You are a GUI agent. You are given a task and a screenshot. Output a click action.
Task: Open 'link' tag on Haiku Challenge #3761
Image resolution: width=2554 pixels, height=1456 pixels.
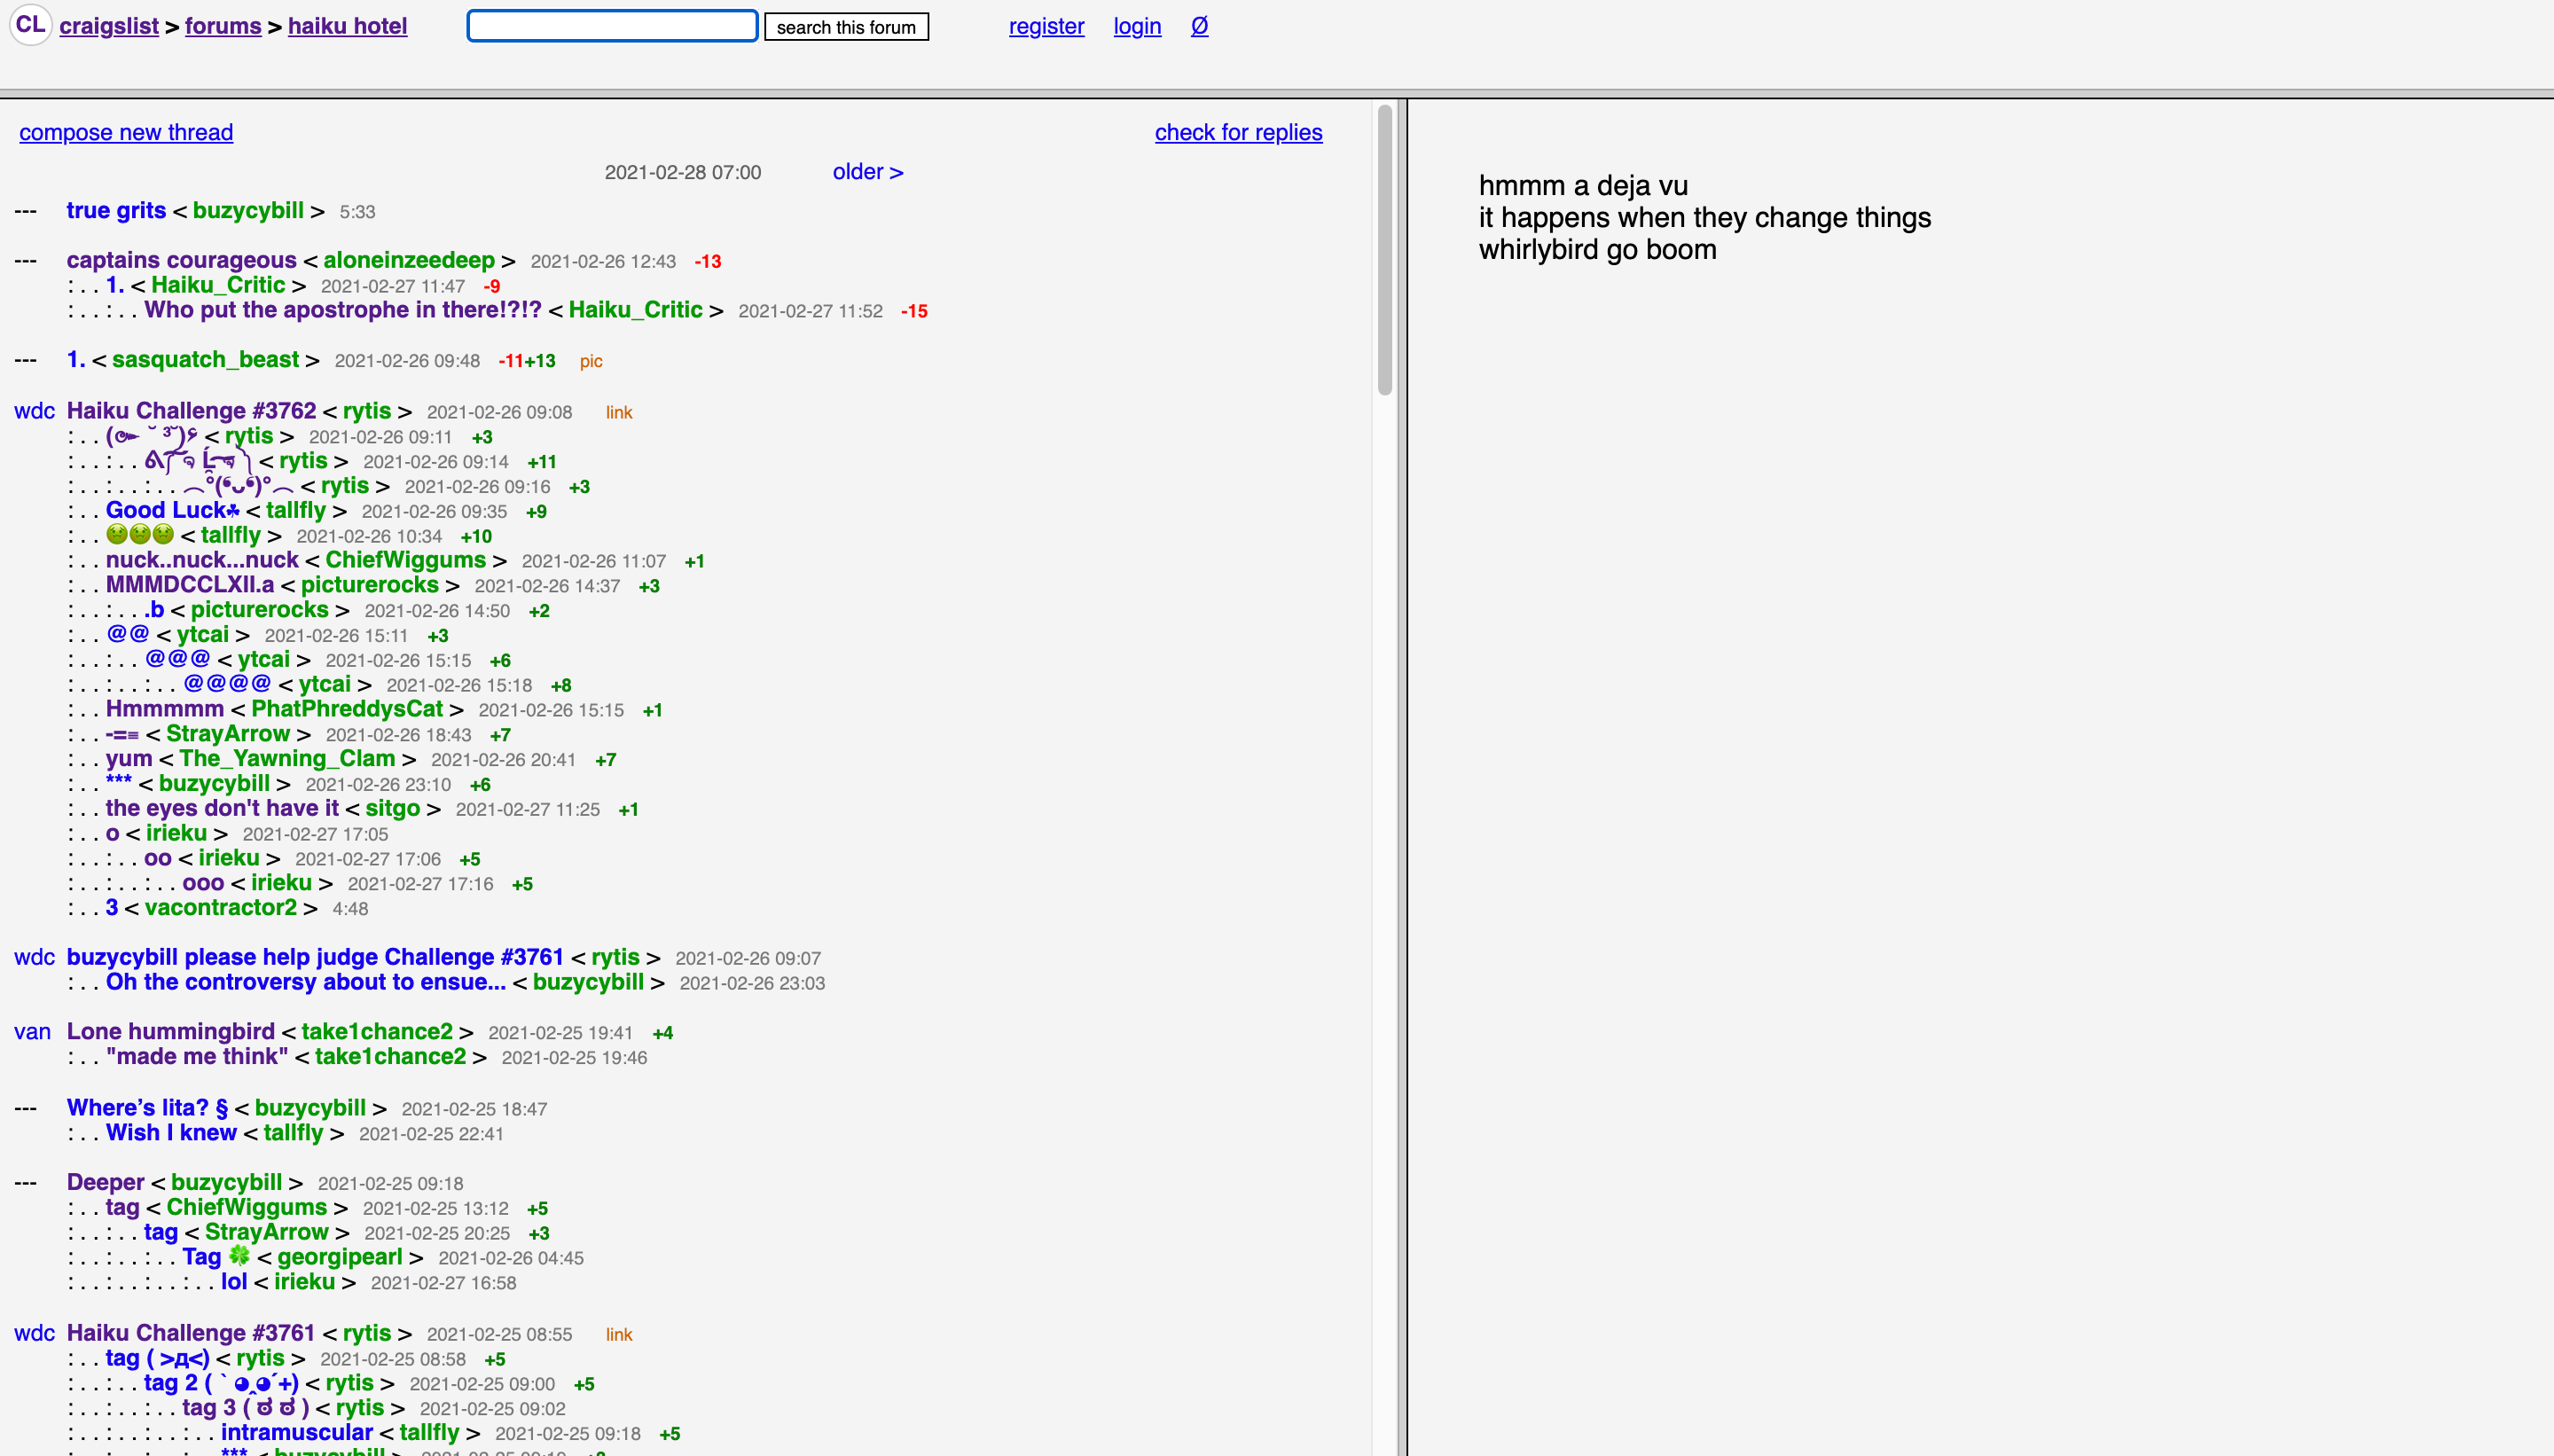619,1334
